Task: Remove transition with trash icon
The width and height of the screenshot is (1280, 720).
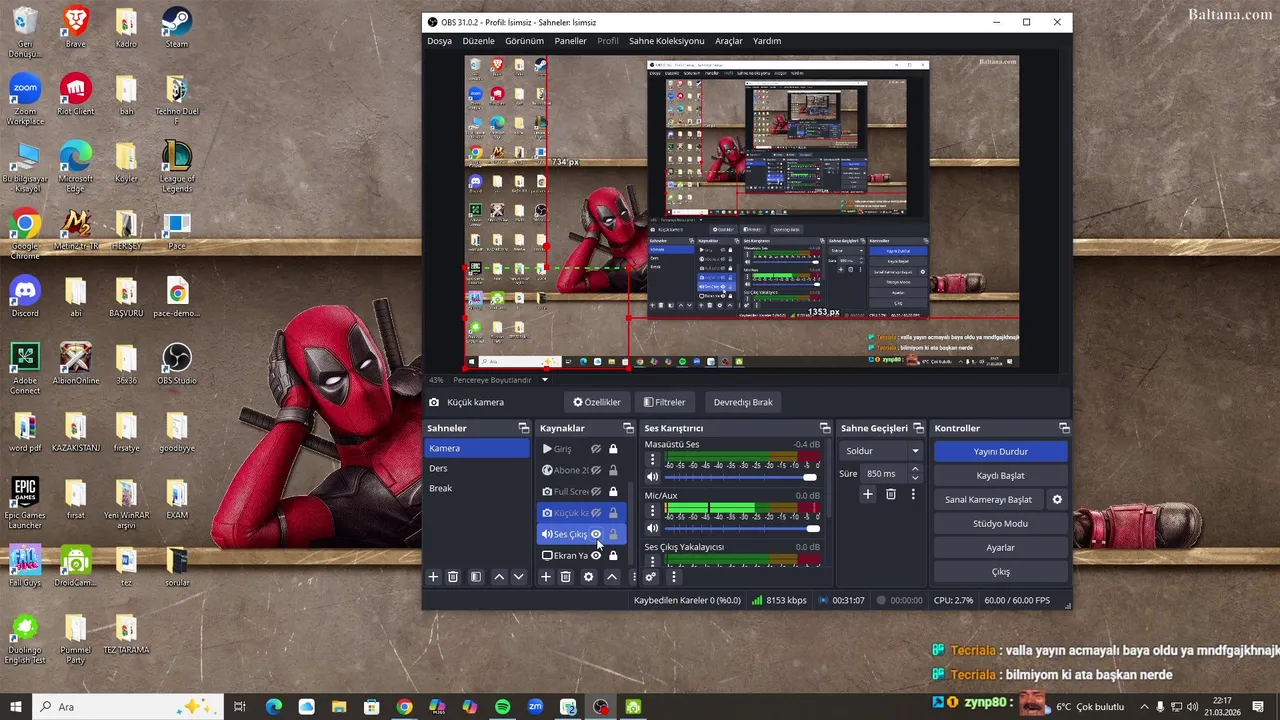Action: [891, 494]
